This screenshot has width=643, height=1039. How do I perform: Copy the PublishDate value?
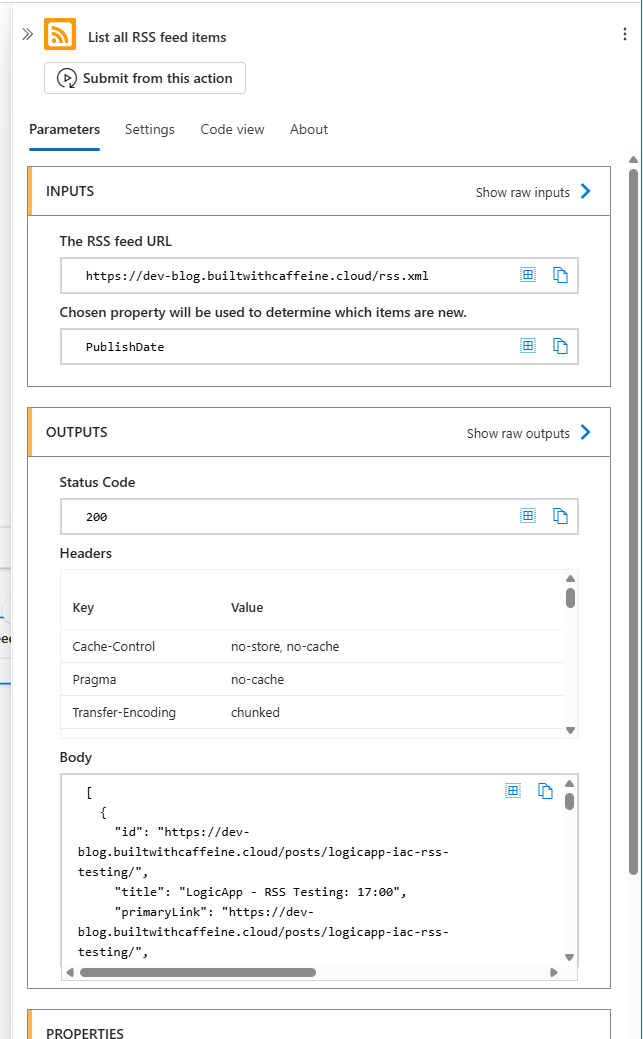pyautogui.click(x=560, y=346)
